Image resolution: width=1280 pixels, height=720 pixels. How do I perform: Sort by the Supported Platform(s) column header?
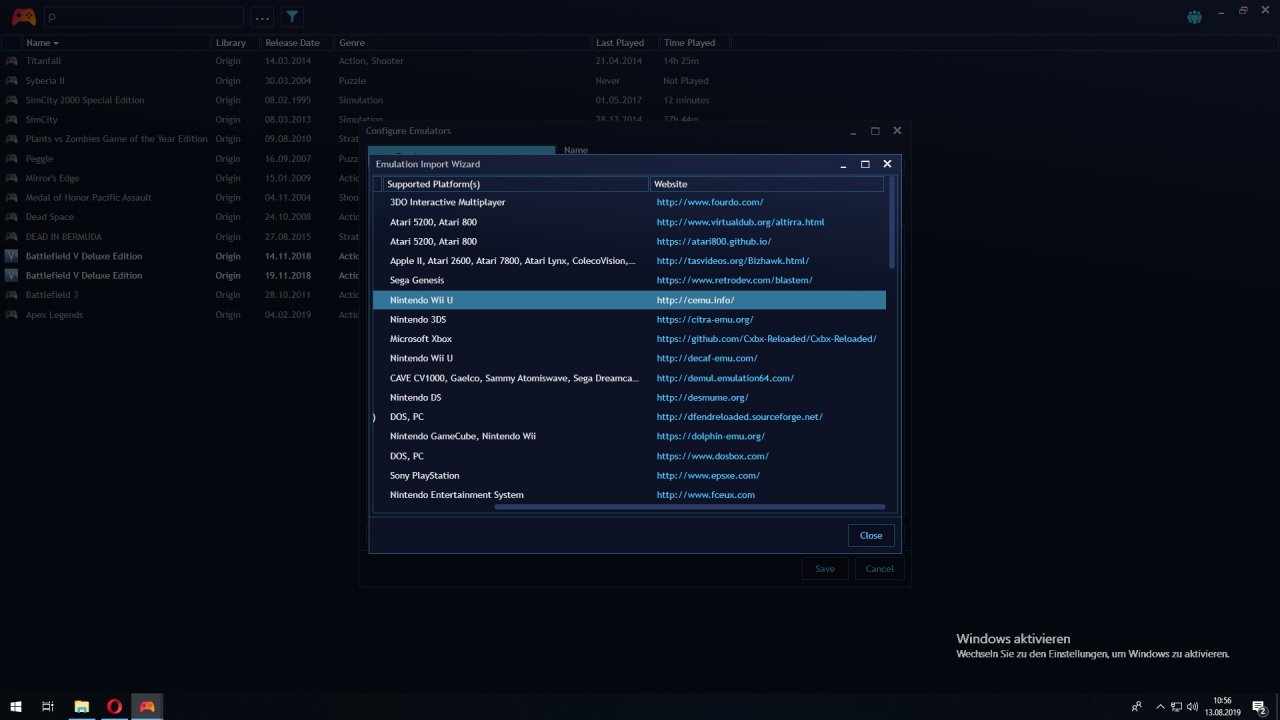516,184
